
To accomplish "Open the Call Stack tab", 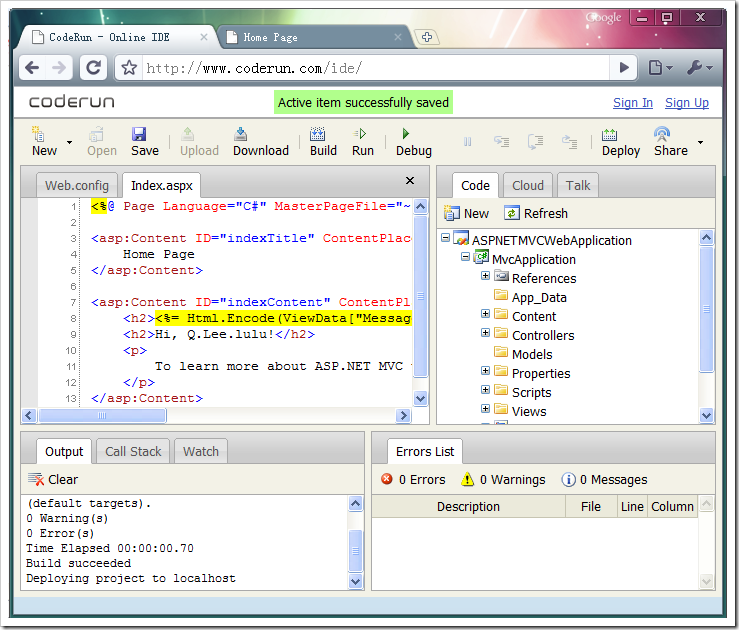I will coord(133,451).
